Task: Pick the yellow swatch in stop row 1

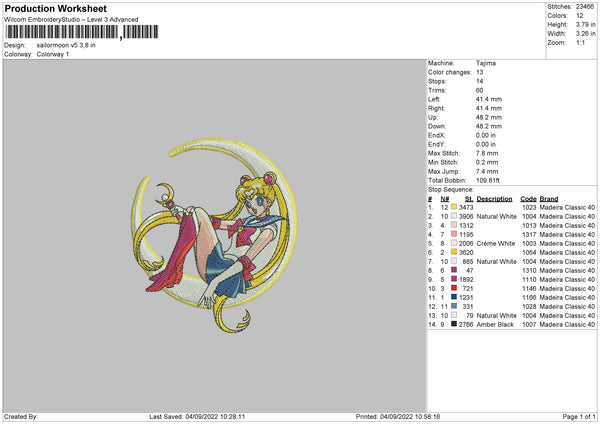Action: click(454, 207)
